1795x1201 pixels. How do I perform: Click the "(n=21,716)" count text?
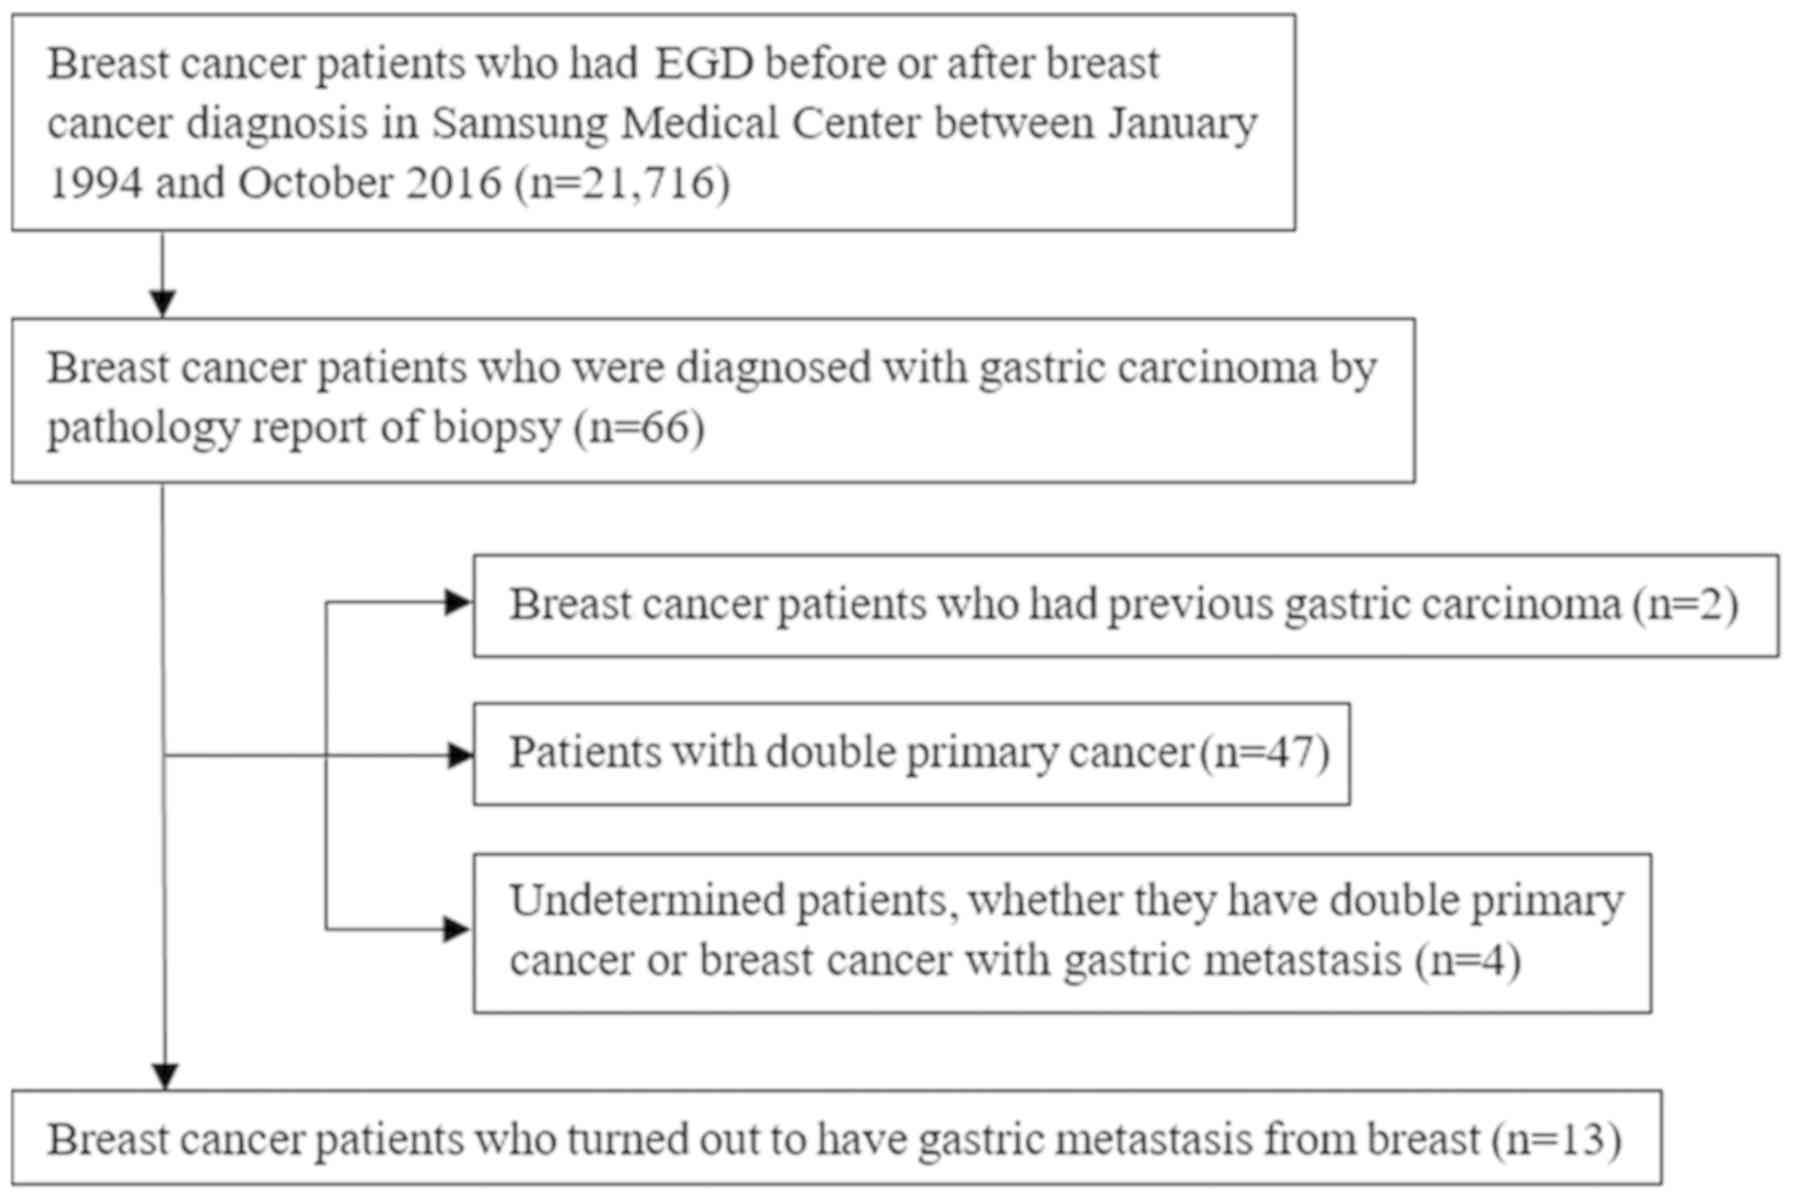pos(622,183)
